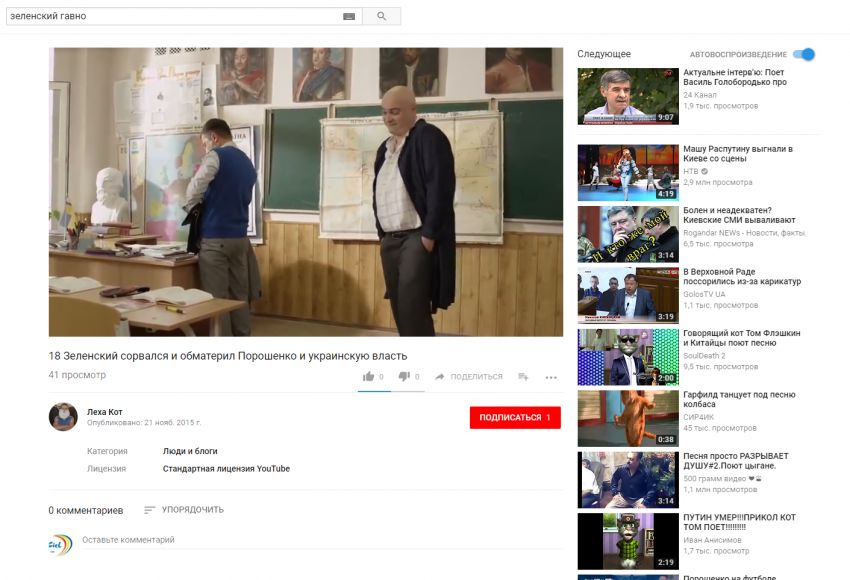Open the Говорящий кот Том thumbnail
Screen dimensions: 850x580
click(x=628, y=357)
